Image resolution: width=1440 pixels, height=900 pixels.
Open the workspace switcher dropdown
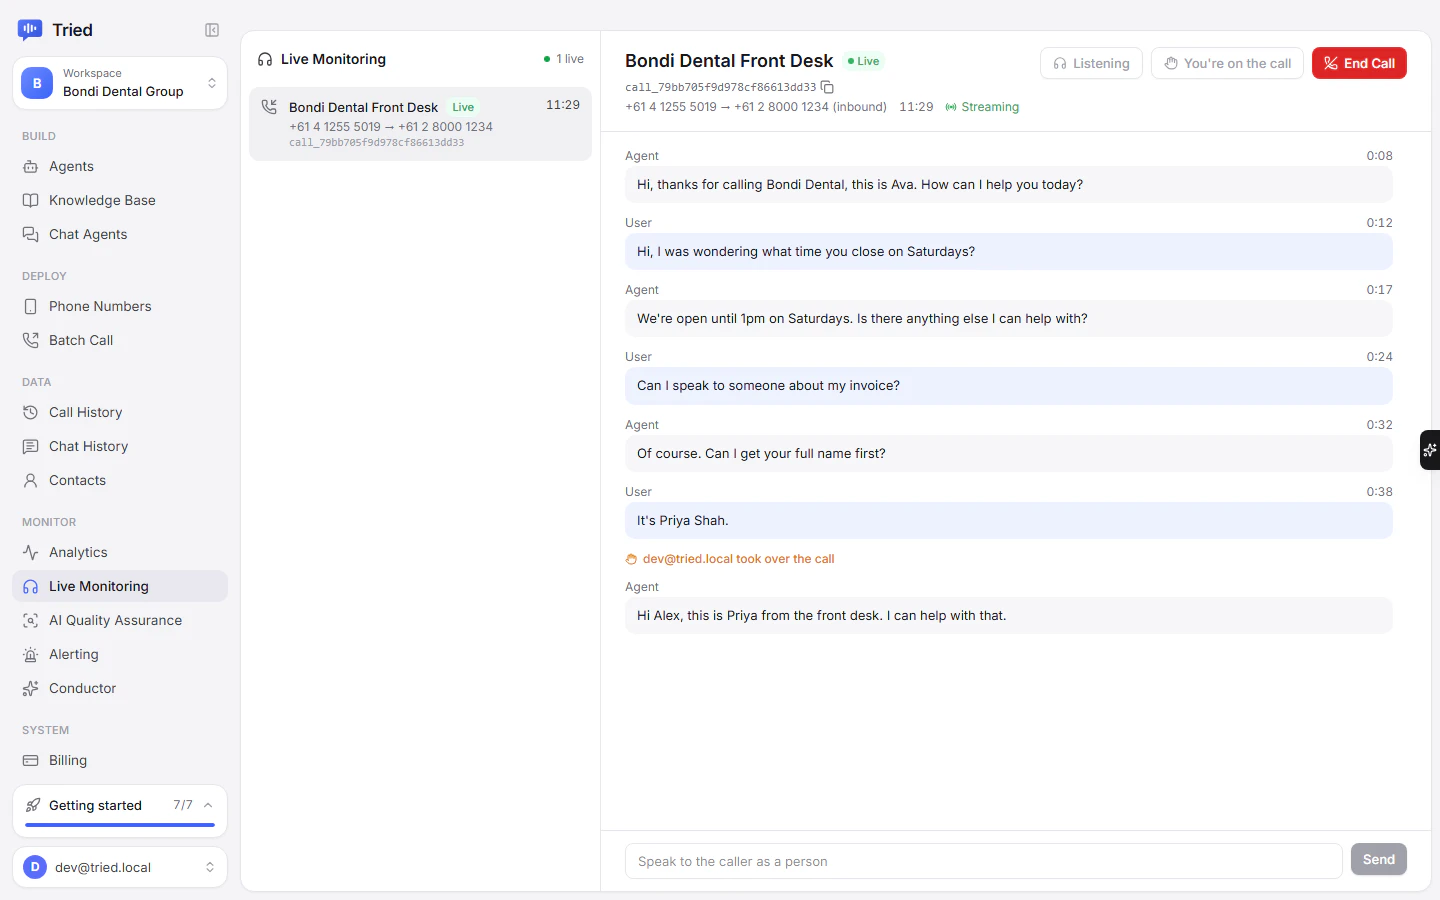pos(120,83)
